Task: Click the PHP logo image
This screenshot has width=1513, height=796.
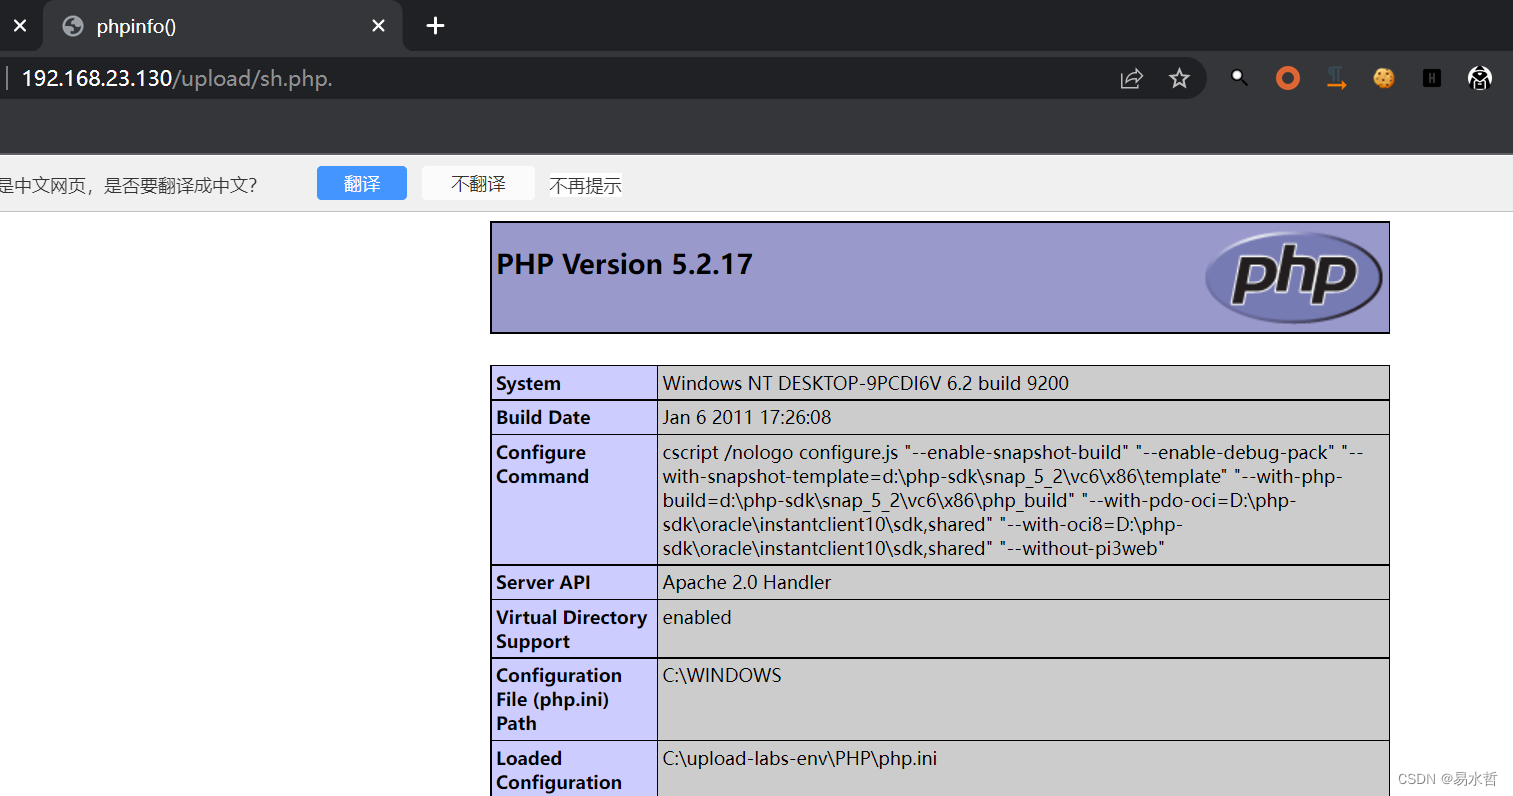Action: (1293, 277)
